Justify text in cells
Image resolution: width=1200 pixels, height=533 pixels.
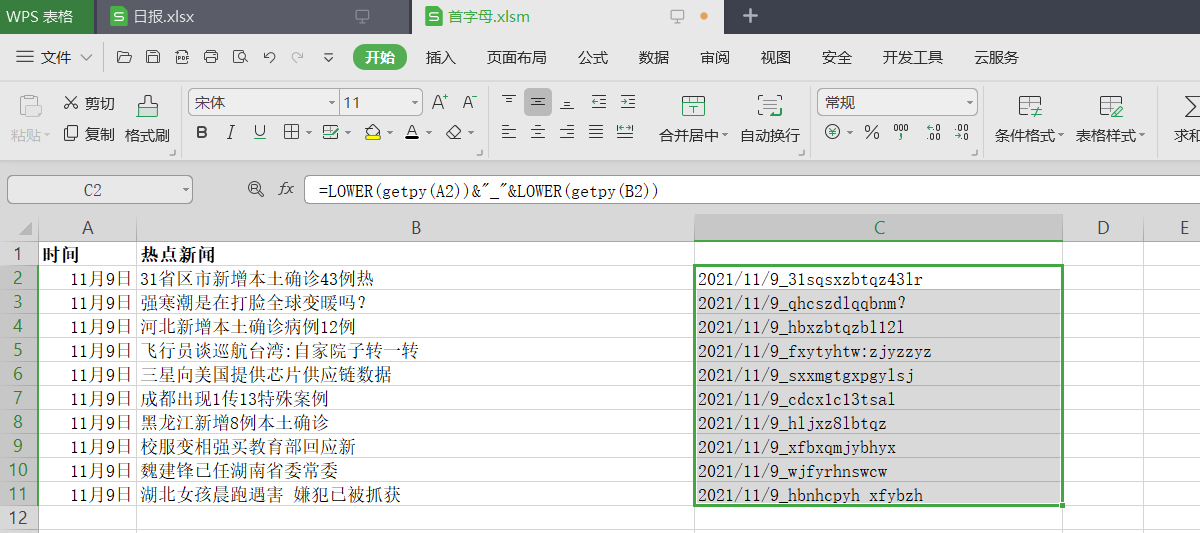click(x=597, y=132)
